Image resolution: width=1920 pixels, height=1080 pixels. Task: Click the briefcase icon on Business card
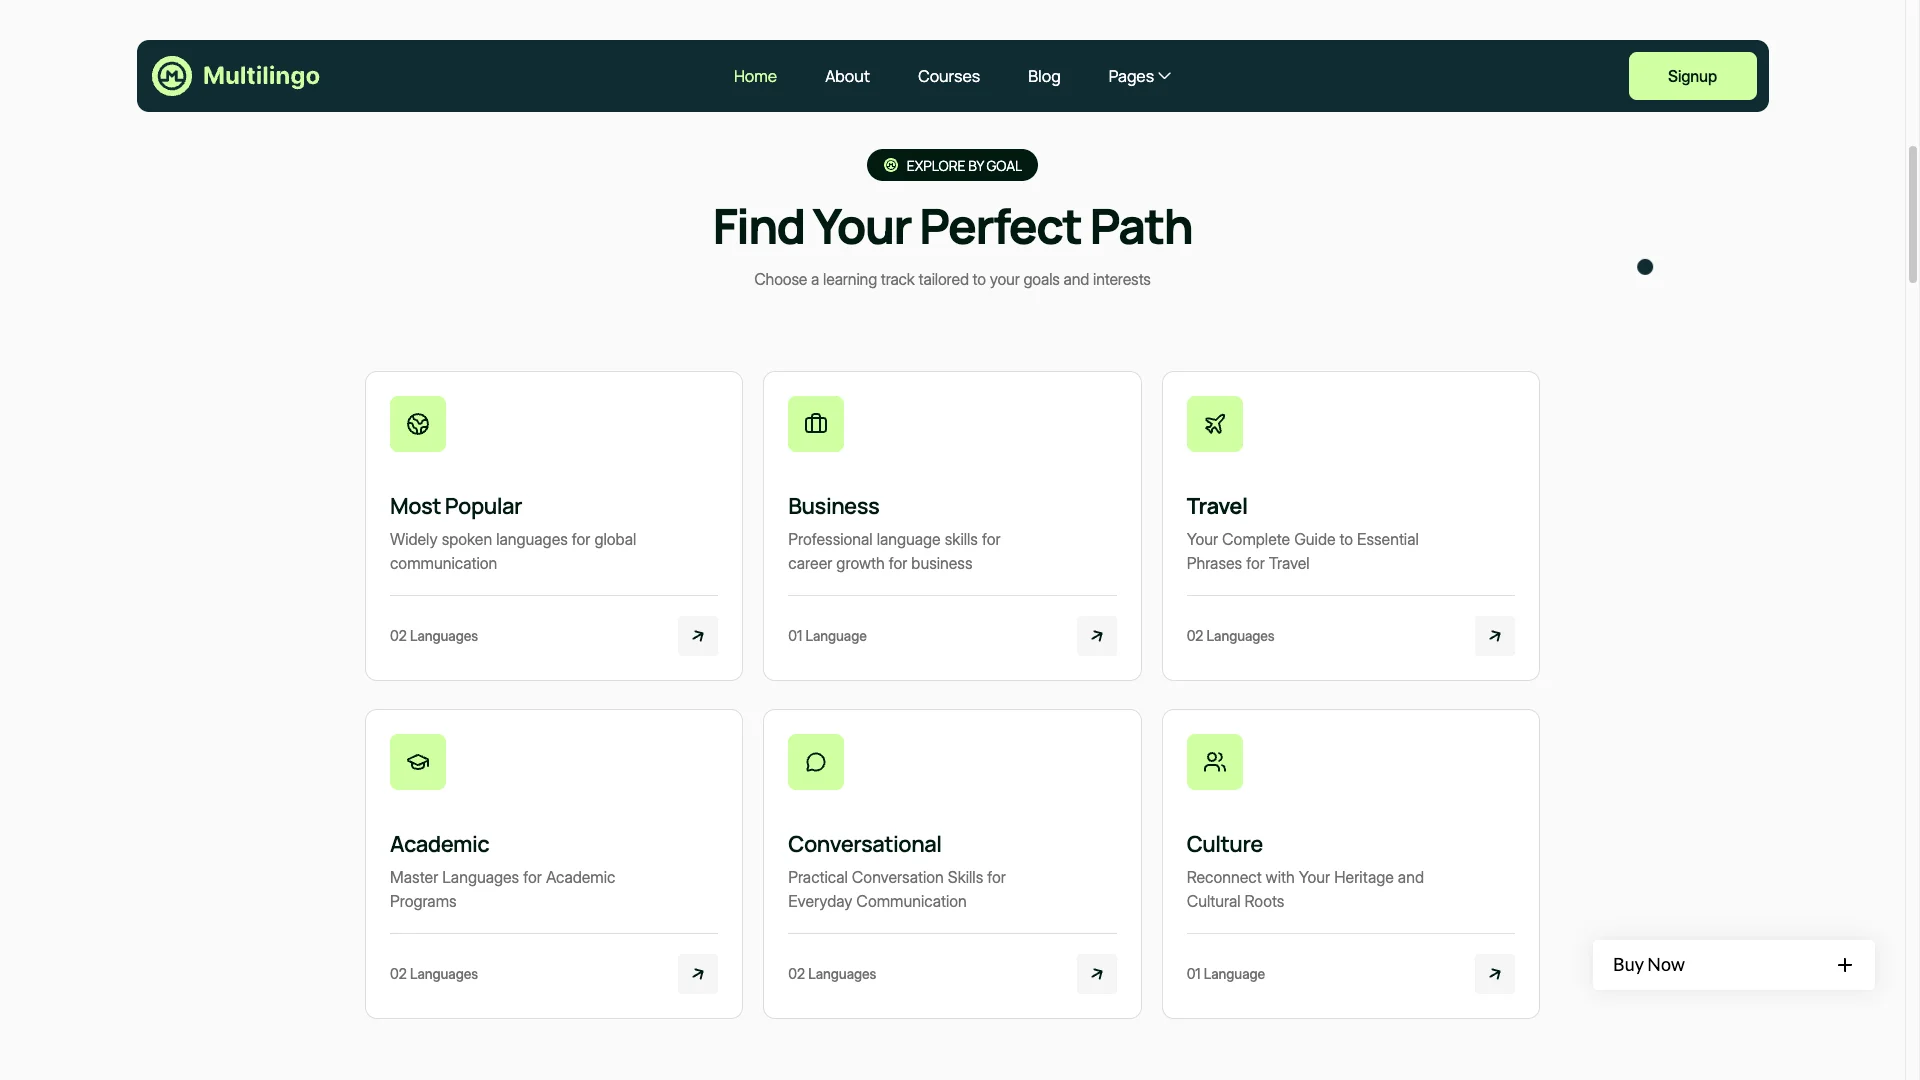coord(815,423)
